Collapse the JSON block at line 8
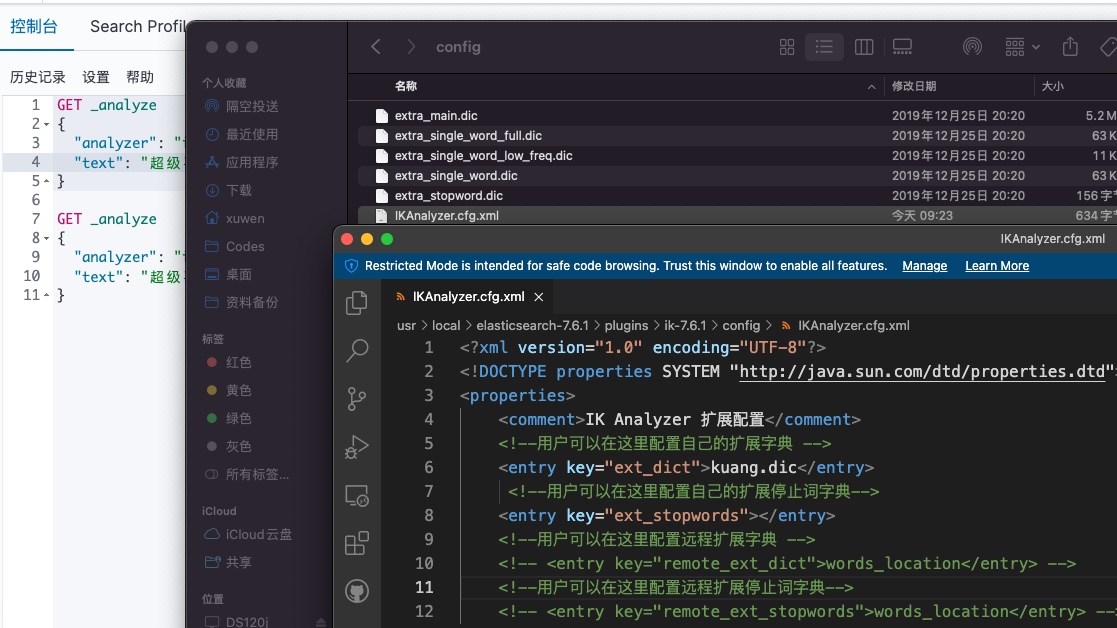Viewport: 1117px width, 628px height. [46, 238]
